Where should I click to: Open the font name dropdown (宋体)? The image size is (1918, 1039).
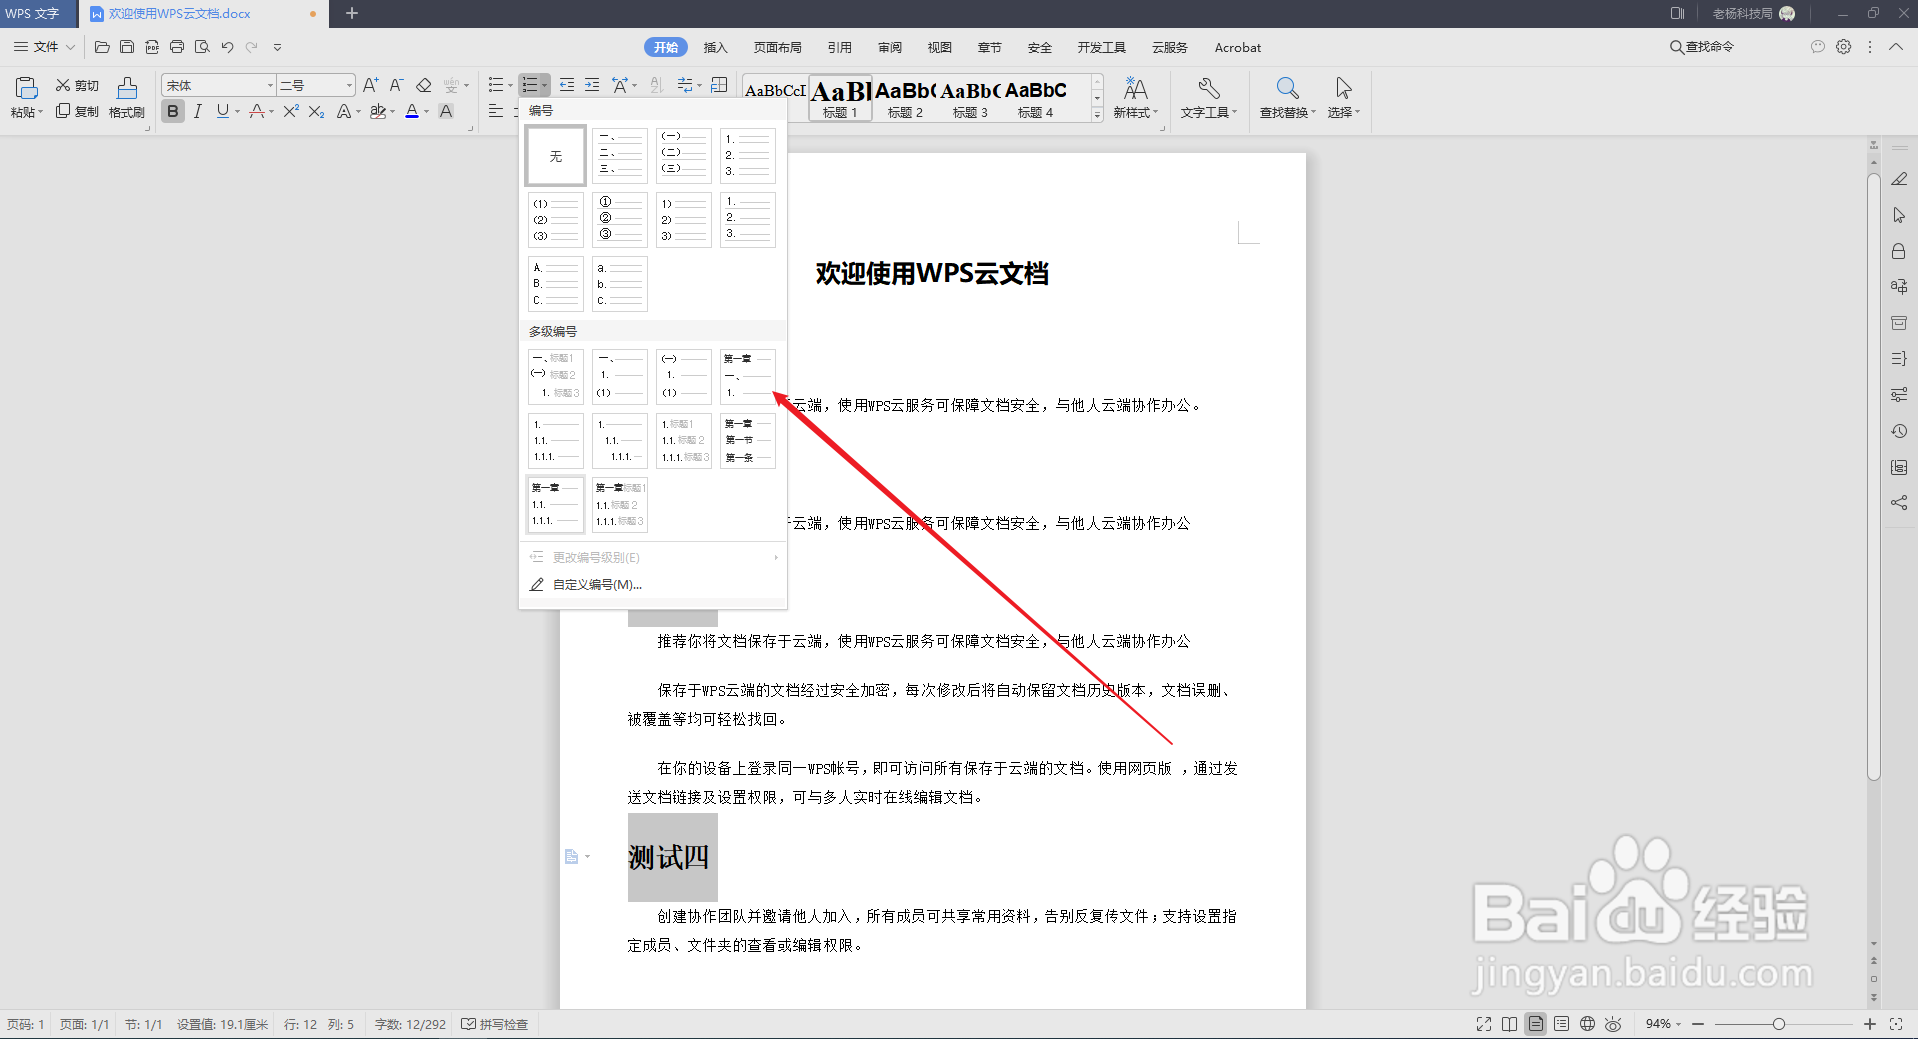pyautogui.click(x=270, y=85)
